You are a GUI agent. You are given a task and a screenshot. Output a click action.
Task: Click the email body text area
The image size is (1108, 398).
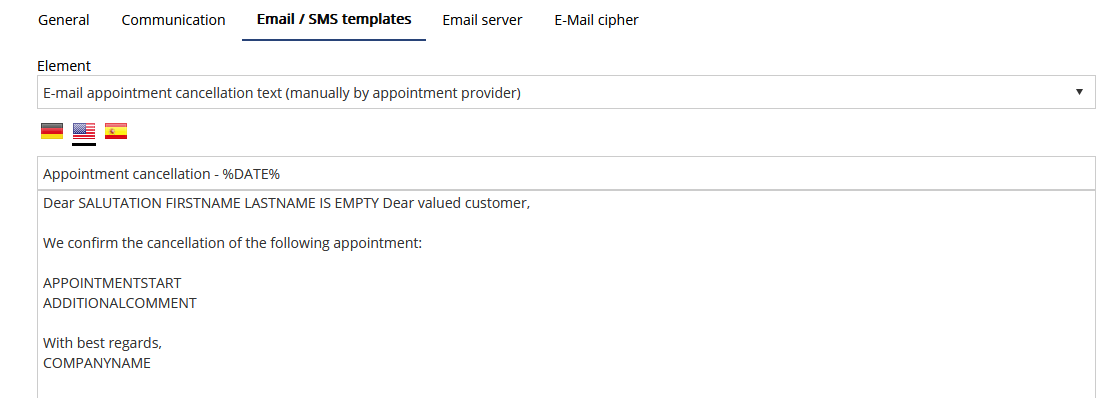(x=566, y=294)
